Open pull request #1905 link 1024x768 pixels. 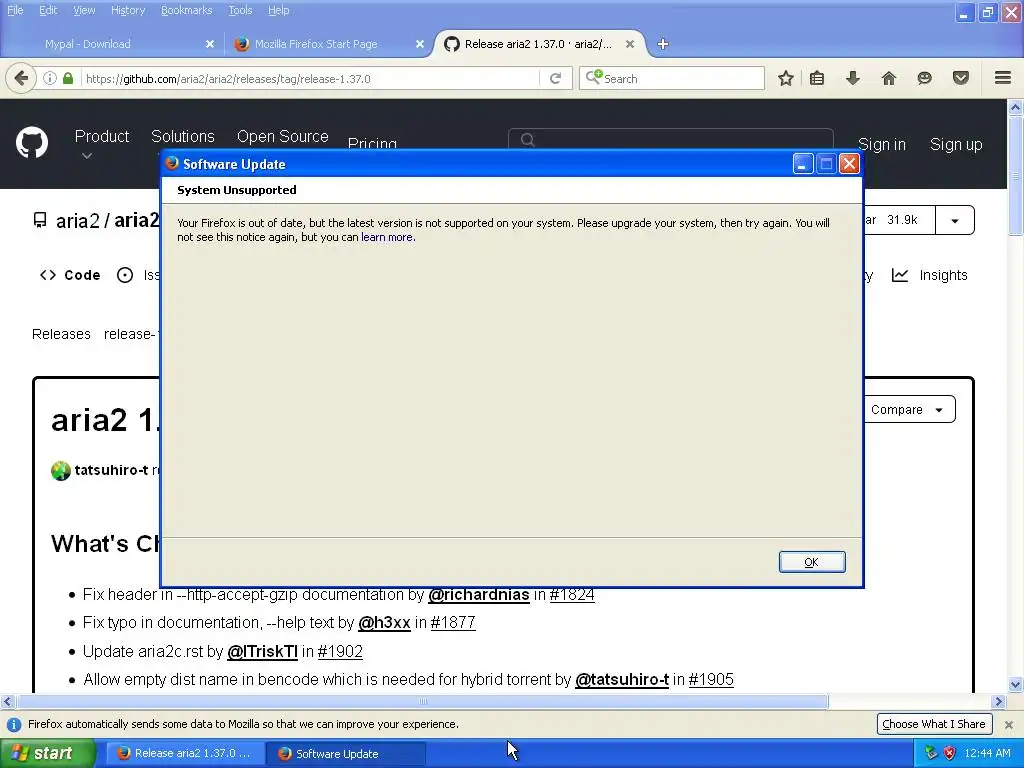[711, 680]
